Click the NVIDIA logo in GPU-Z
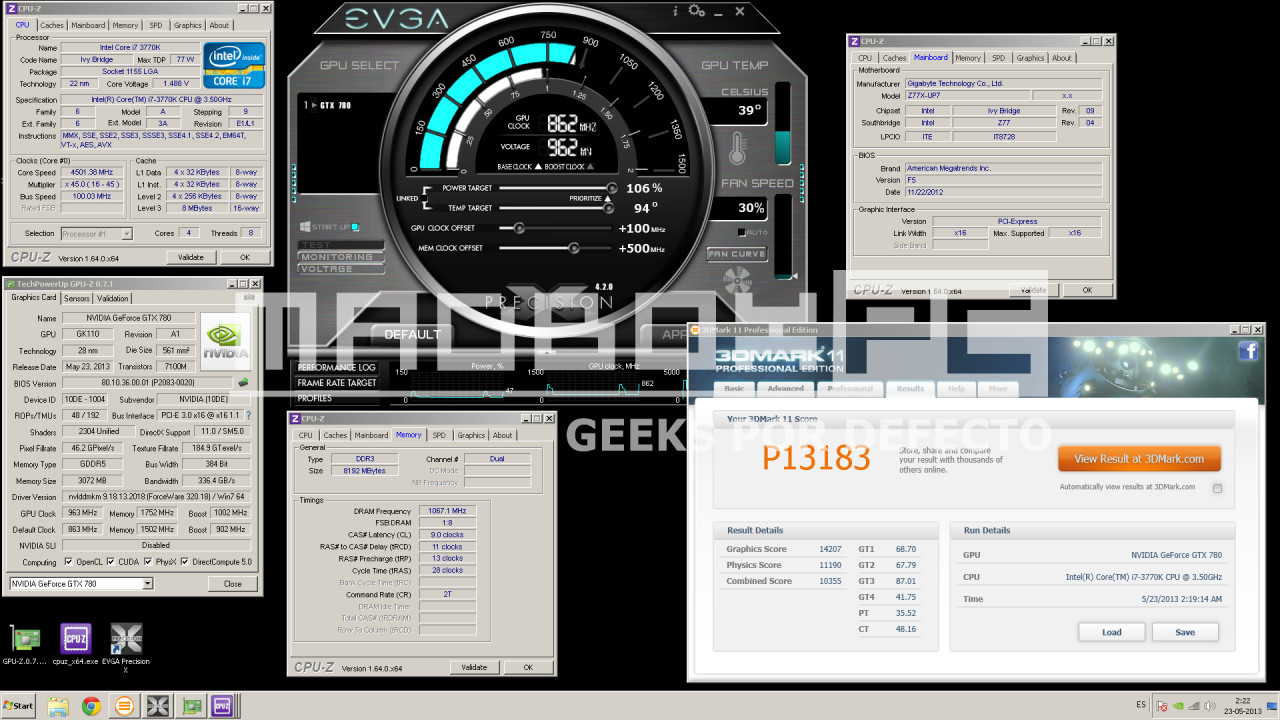Screen dimensions: 1280x720 [x=226, y=343]
